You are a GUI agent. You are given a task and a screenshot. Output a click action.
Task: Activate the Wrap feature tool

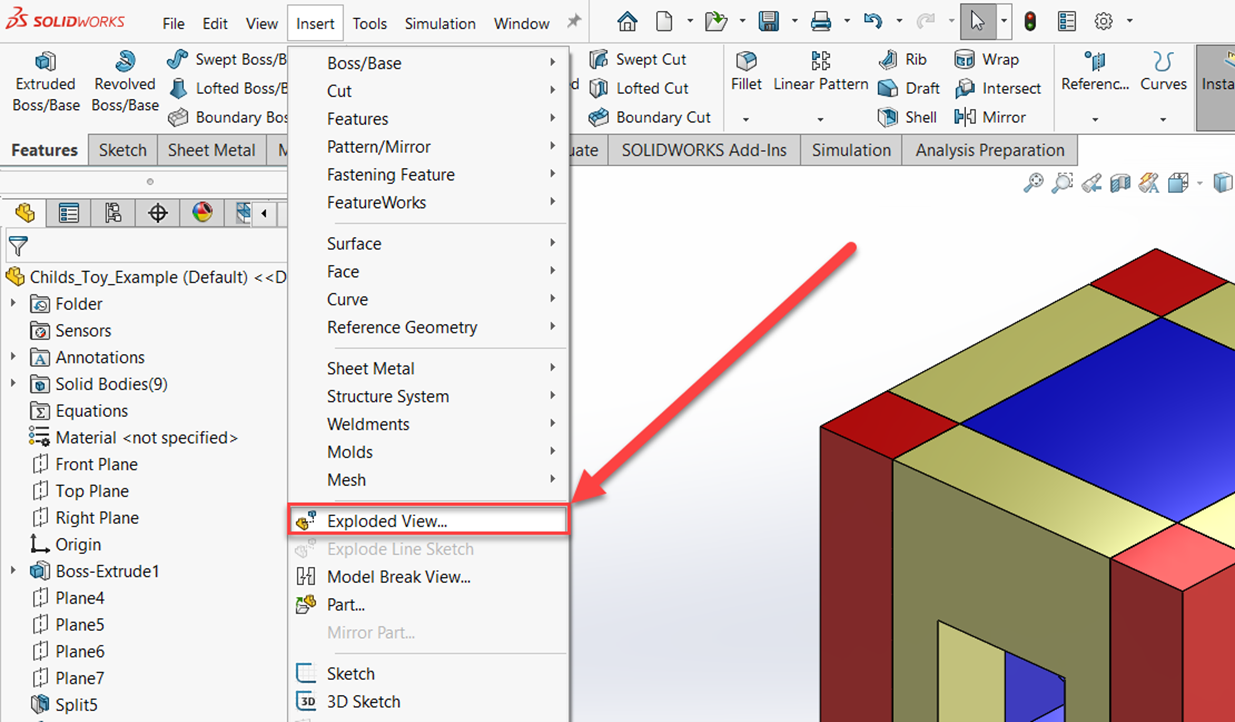(988, 59)
